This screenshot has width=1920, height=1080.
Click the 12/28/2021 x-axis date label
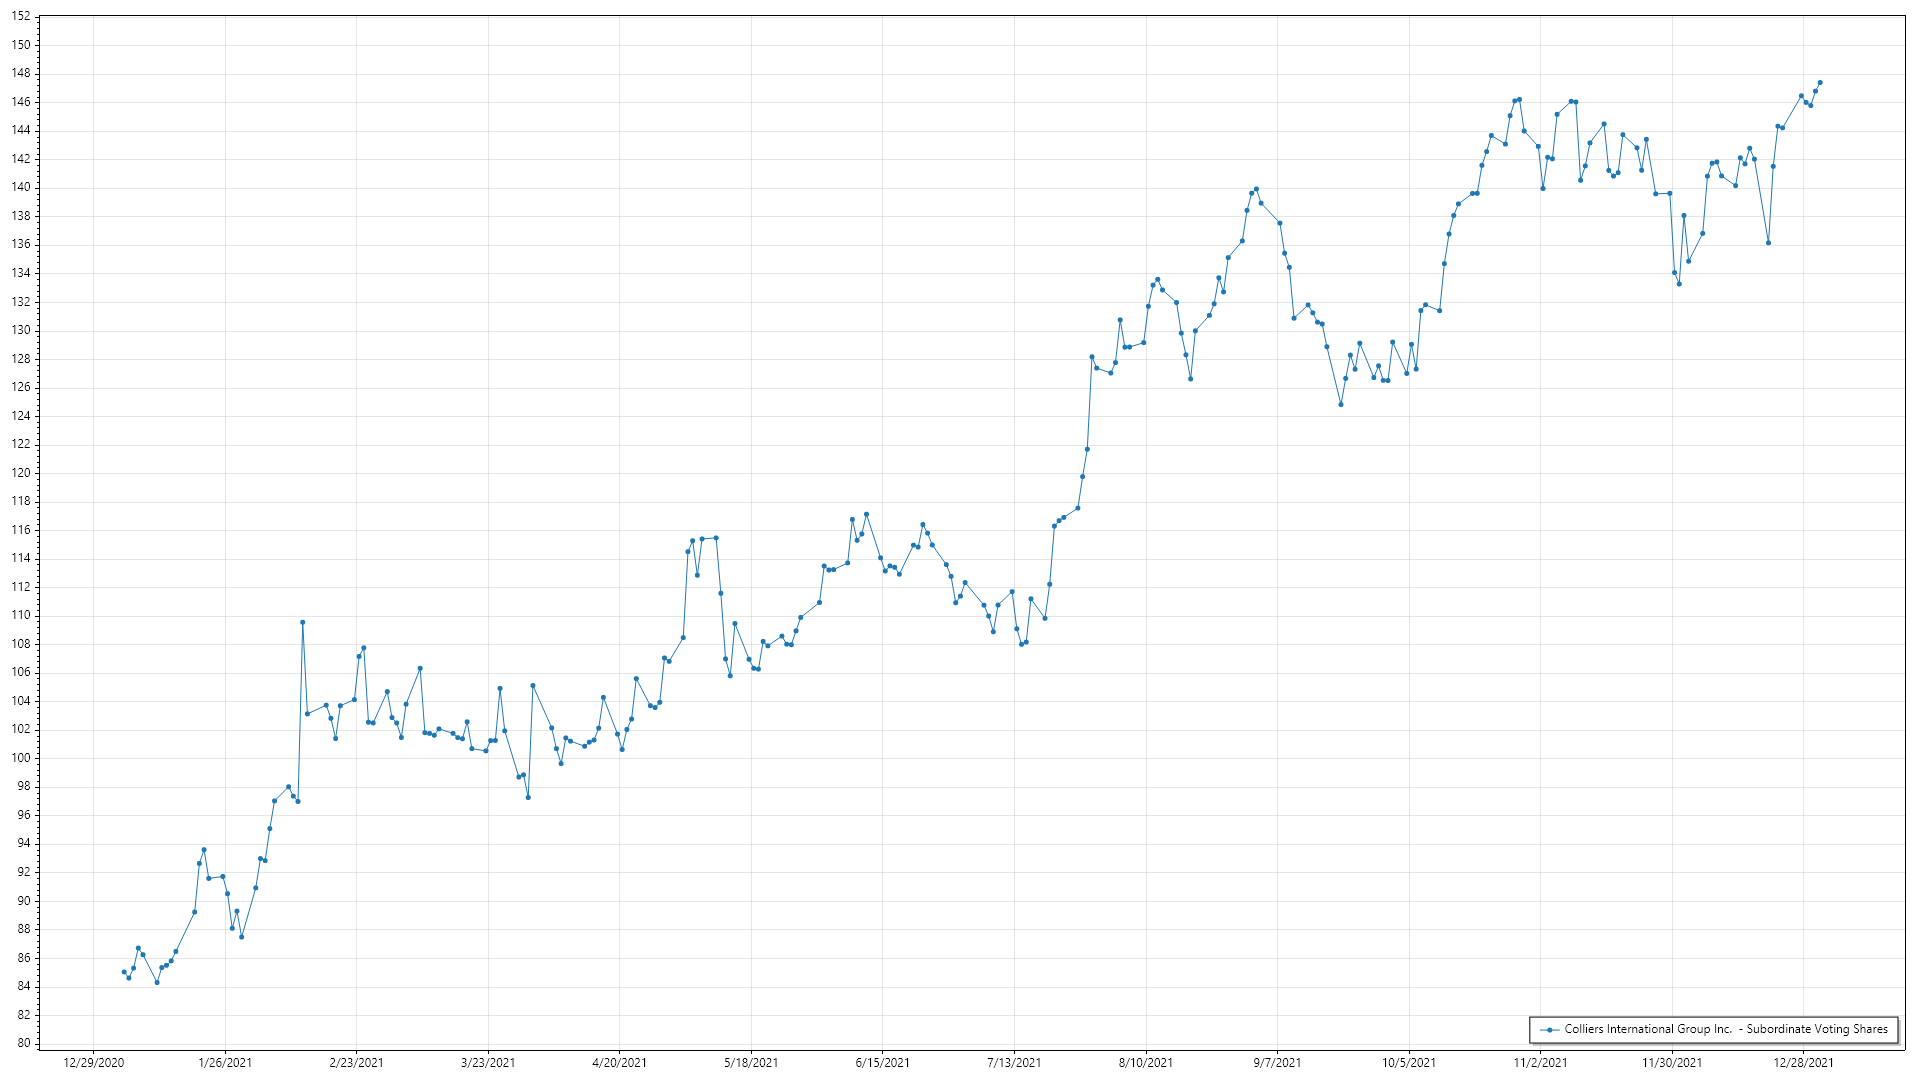(x=1804, y=1063)
